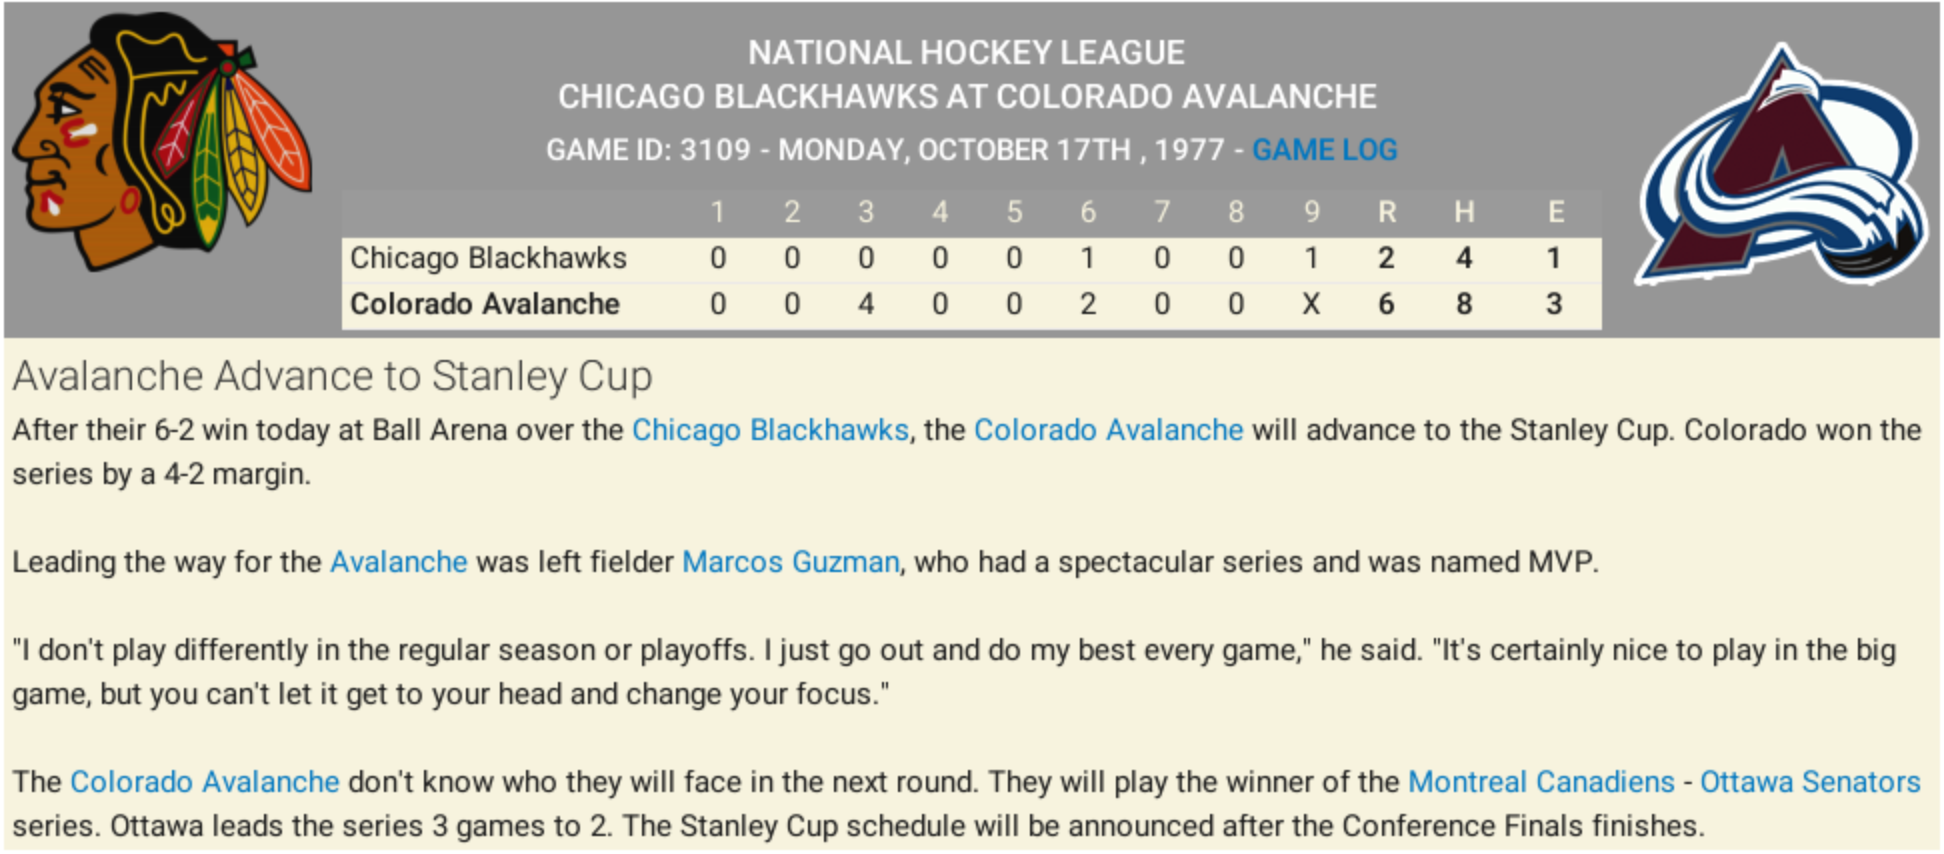Click the Colorado Avalanche logo
The image size is (1944, 854).
[1783, 166]
